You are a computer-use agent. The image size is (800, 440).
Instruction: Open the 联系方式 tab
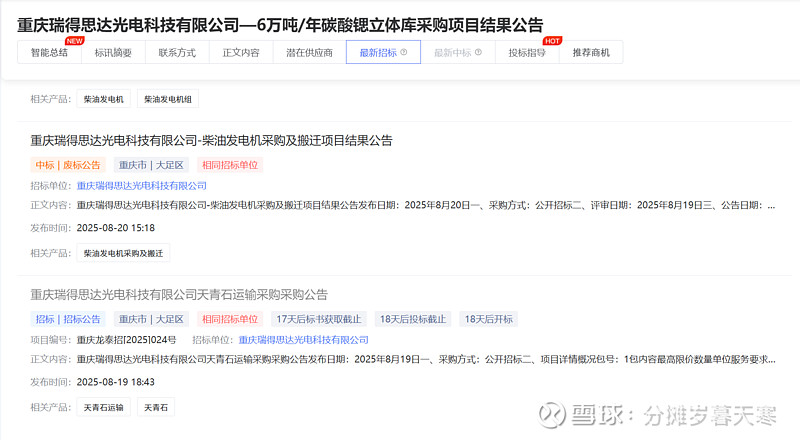(177, 53)
